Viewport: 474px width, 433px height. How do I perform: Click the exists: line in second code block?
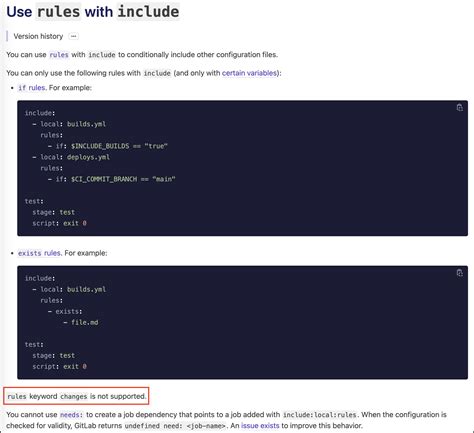click(x=65, y=311)
